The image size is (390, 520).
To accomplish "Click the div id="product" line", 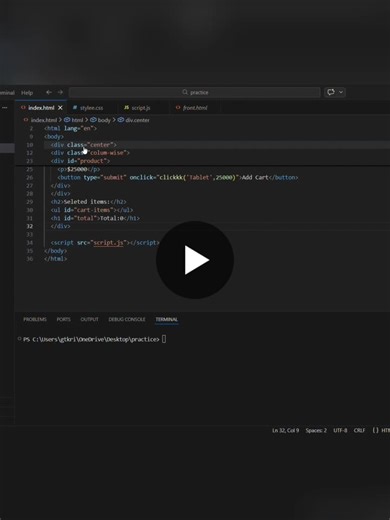I will [x=80, y=161].
